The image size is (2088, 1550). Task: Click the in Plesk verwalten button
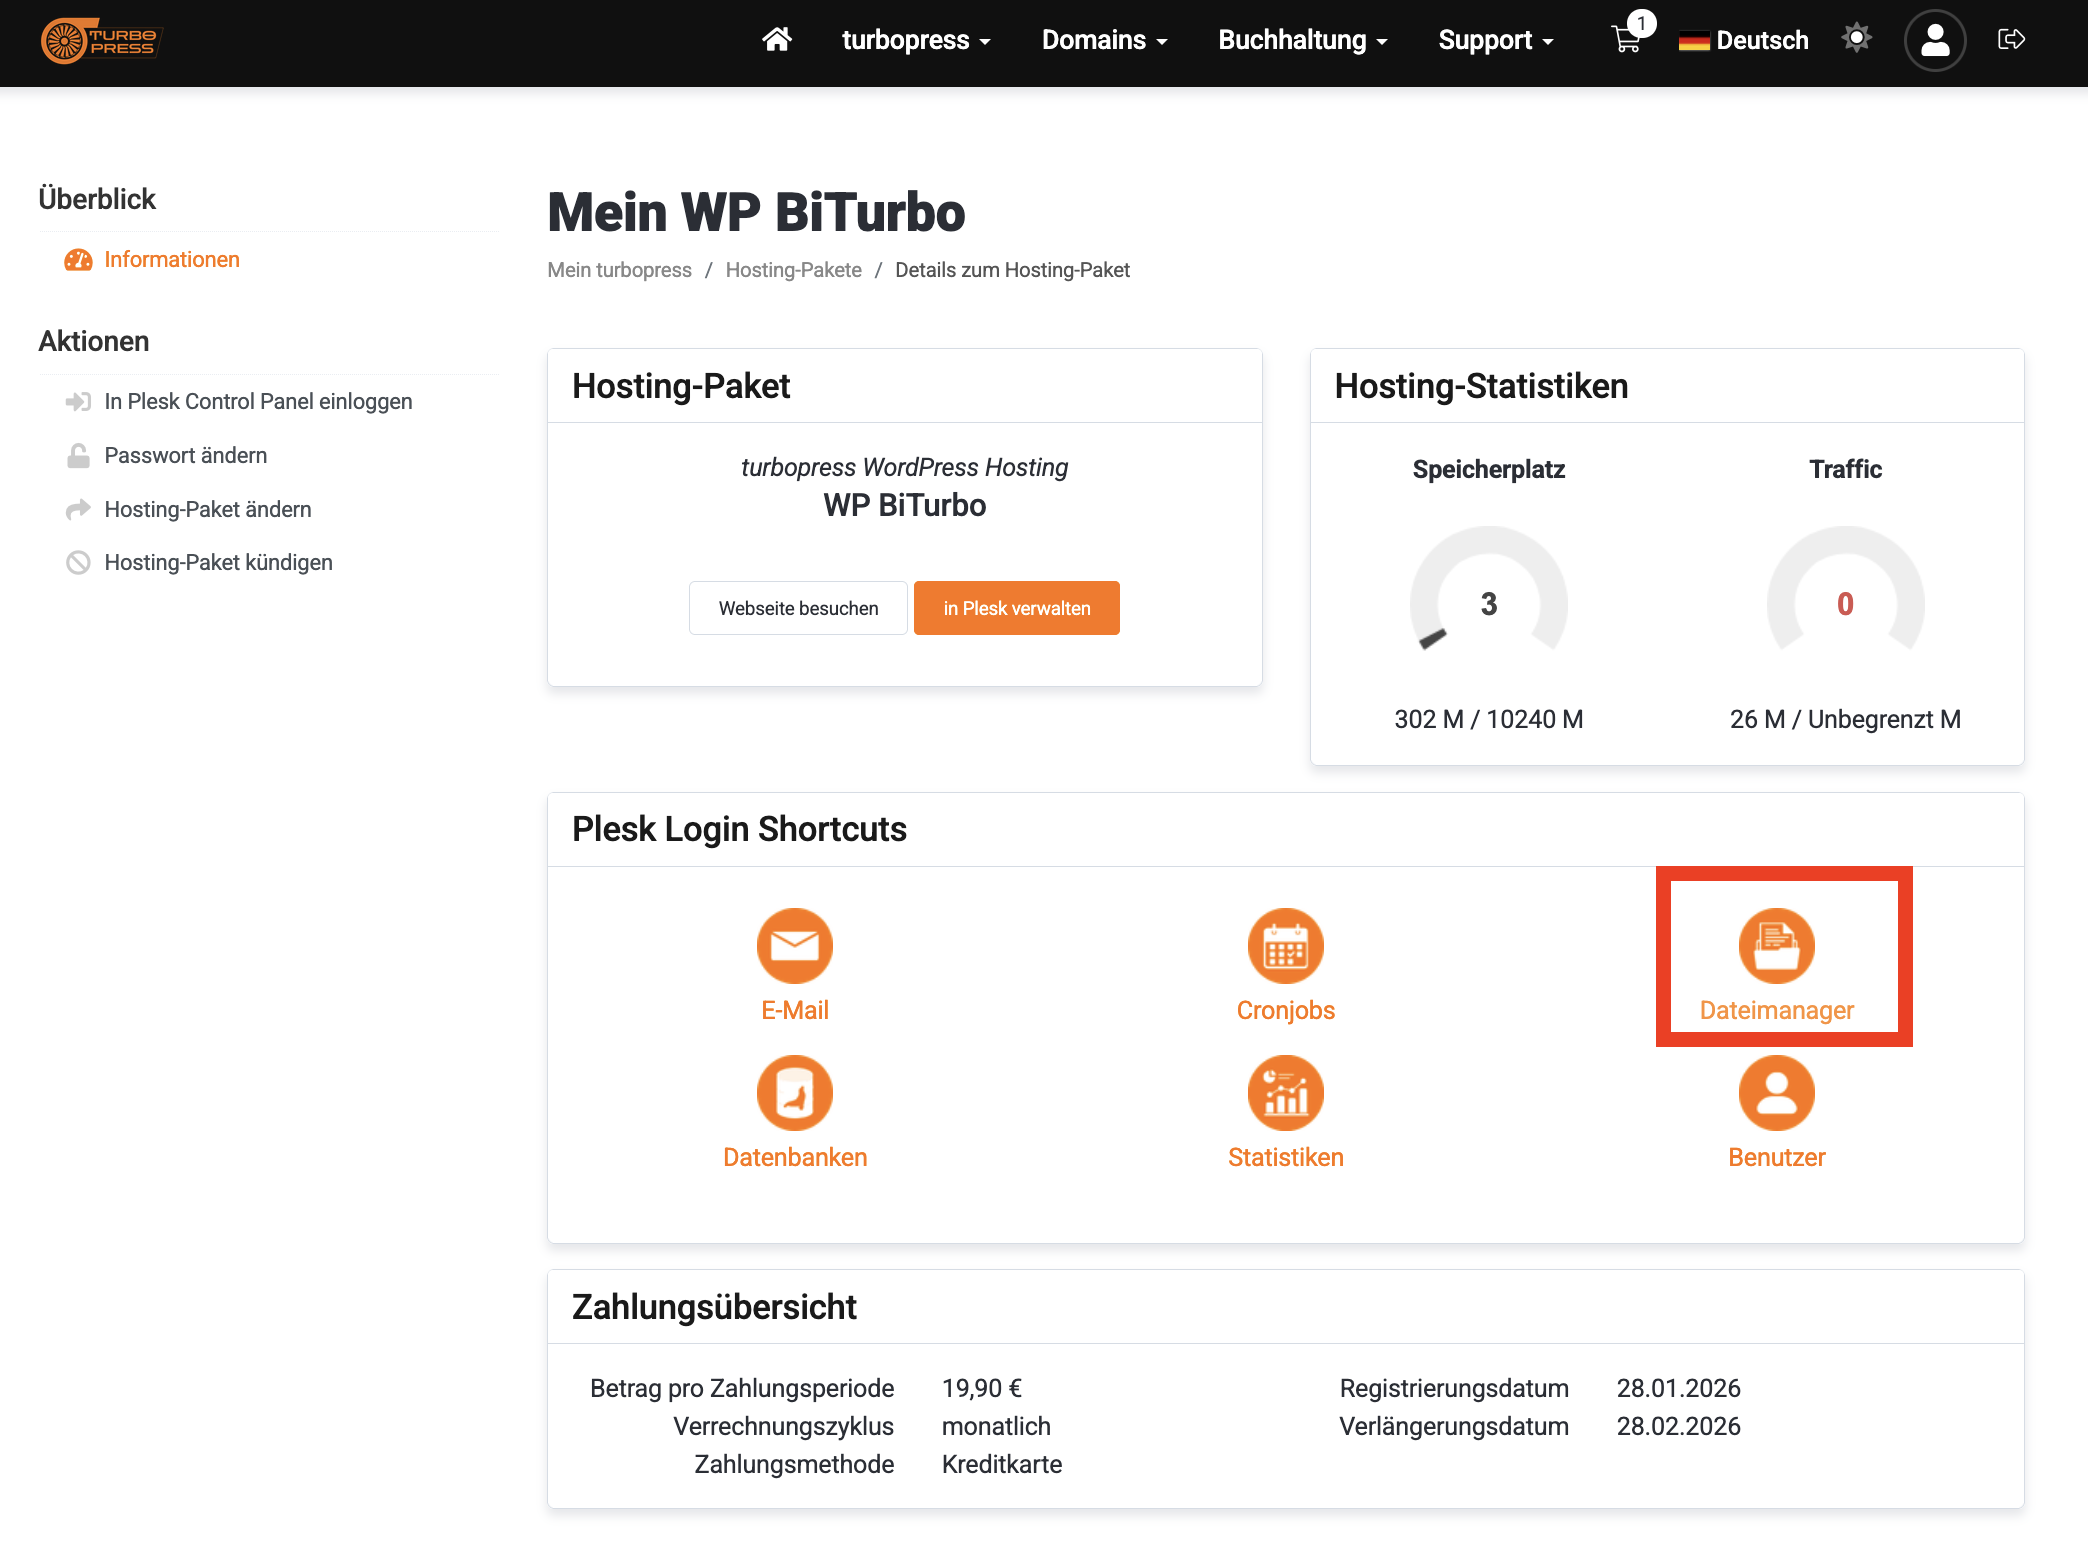click(x=1016, y=608)
